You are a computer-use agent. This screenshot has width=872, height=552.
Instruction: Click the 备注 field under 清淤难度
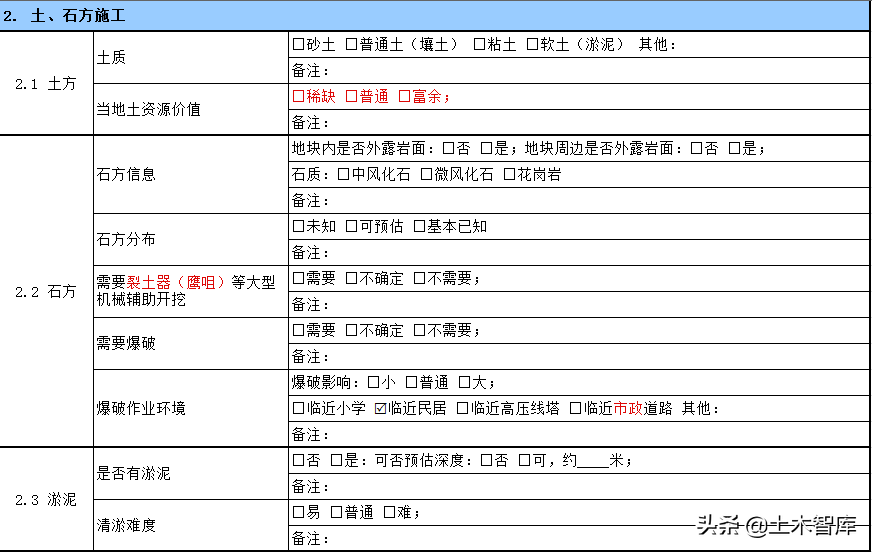pos(579,538)
